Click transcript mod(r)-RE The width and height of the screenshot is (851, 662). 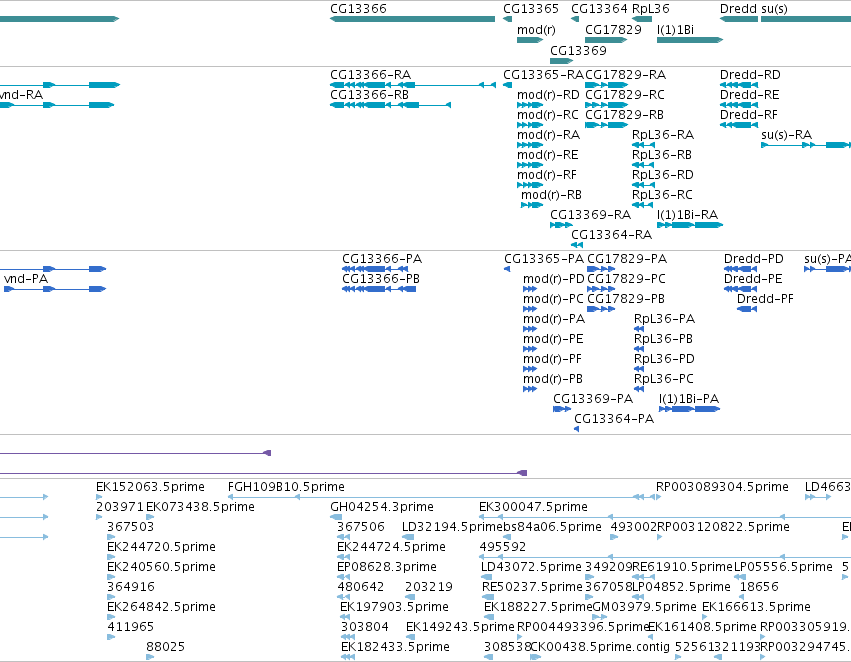coord(548,155)
